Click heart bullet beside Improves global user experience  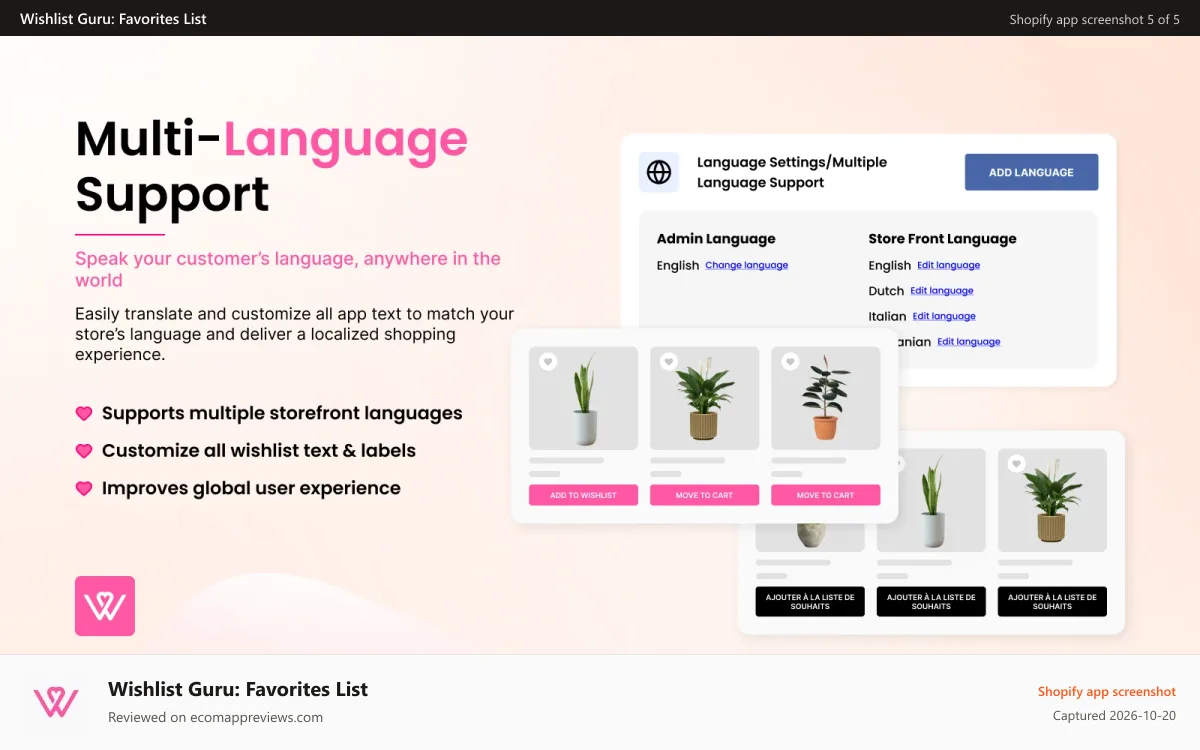pos(84,489)
